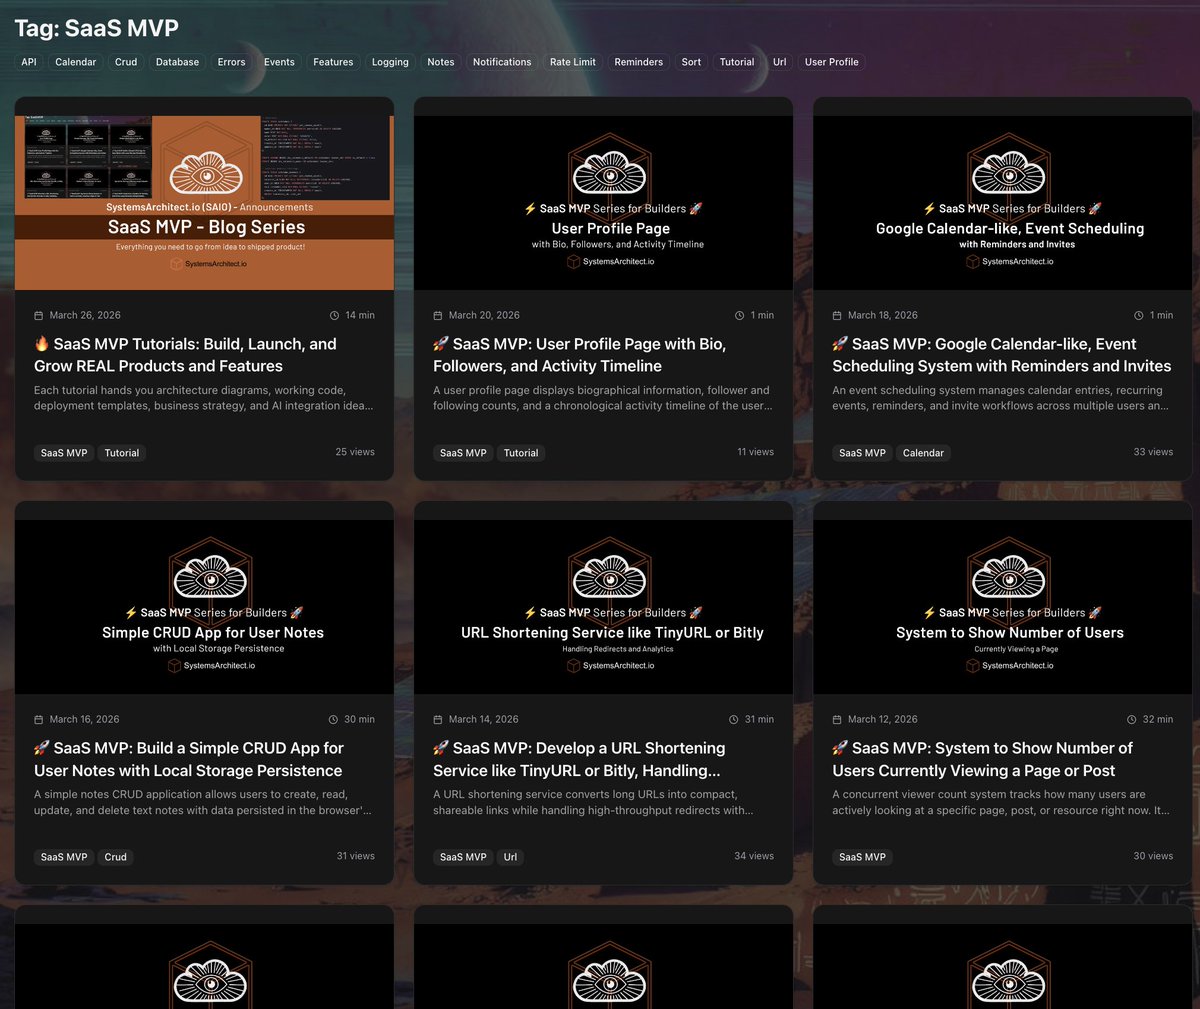Click the clock icon beside 14 min

tap(334, 315)
